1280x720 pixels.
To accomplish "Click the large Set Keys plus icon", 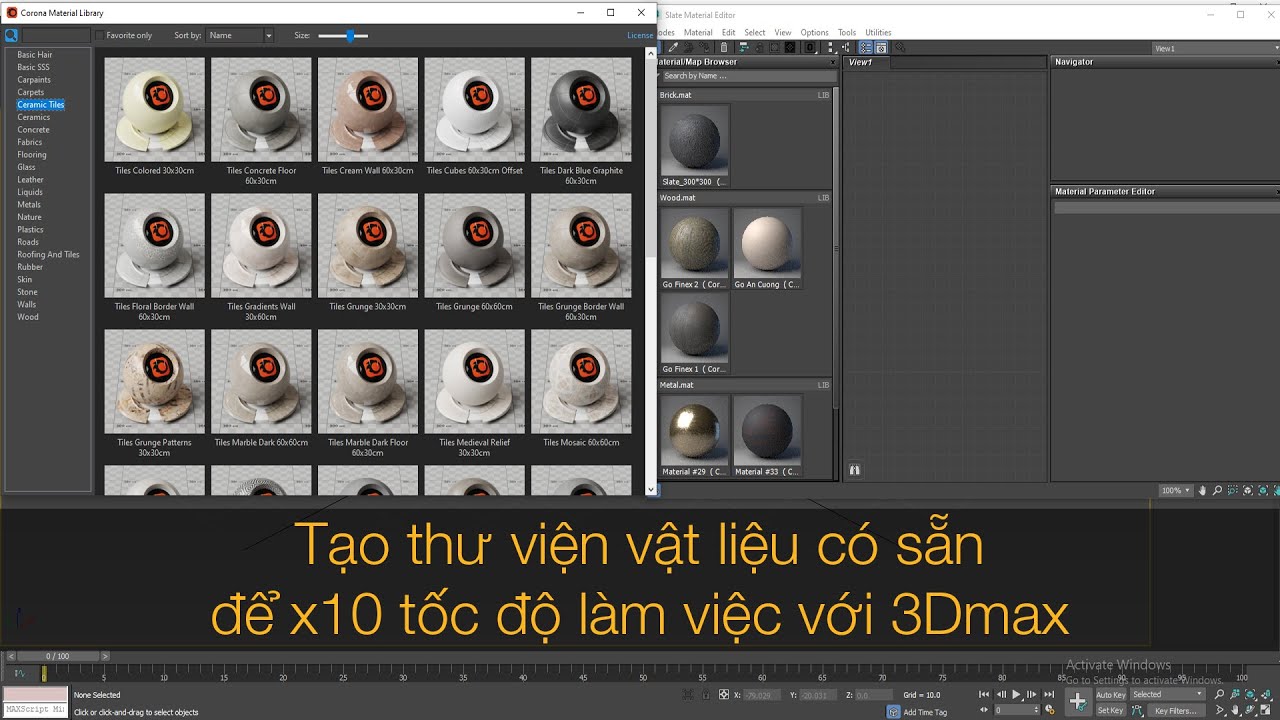I will point(1077,702).
